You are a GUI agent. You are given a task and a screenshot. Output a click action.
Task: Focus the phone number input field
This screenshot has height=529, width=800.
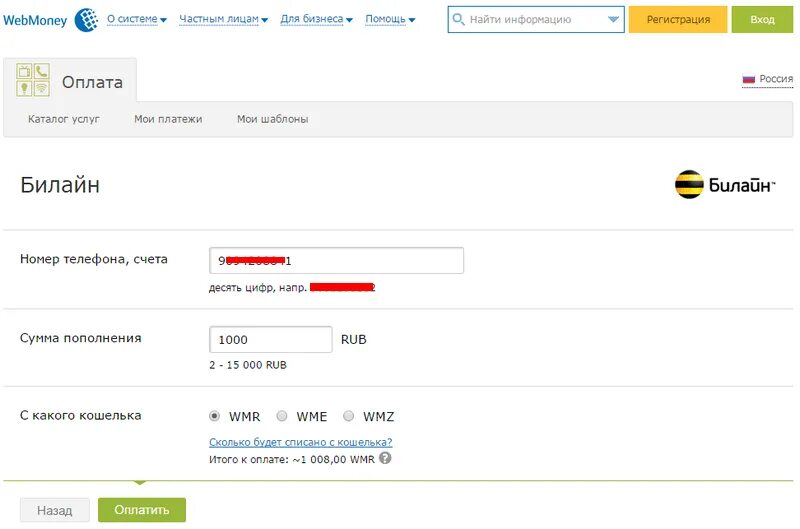tap(336, 261)
